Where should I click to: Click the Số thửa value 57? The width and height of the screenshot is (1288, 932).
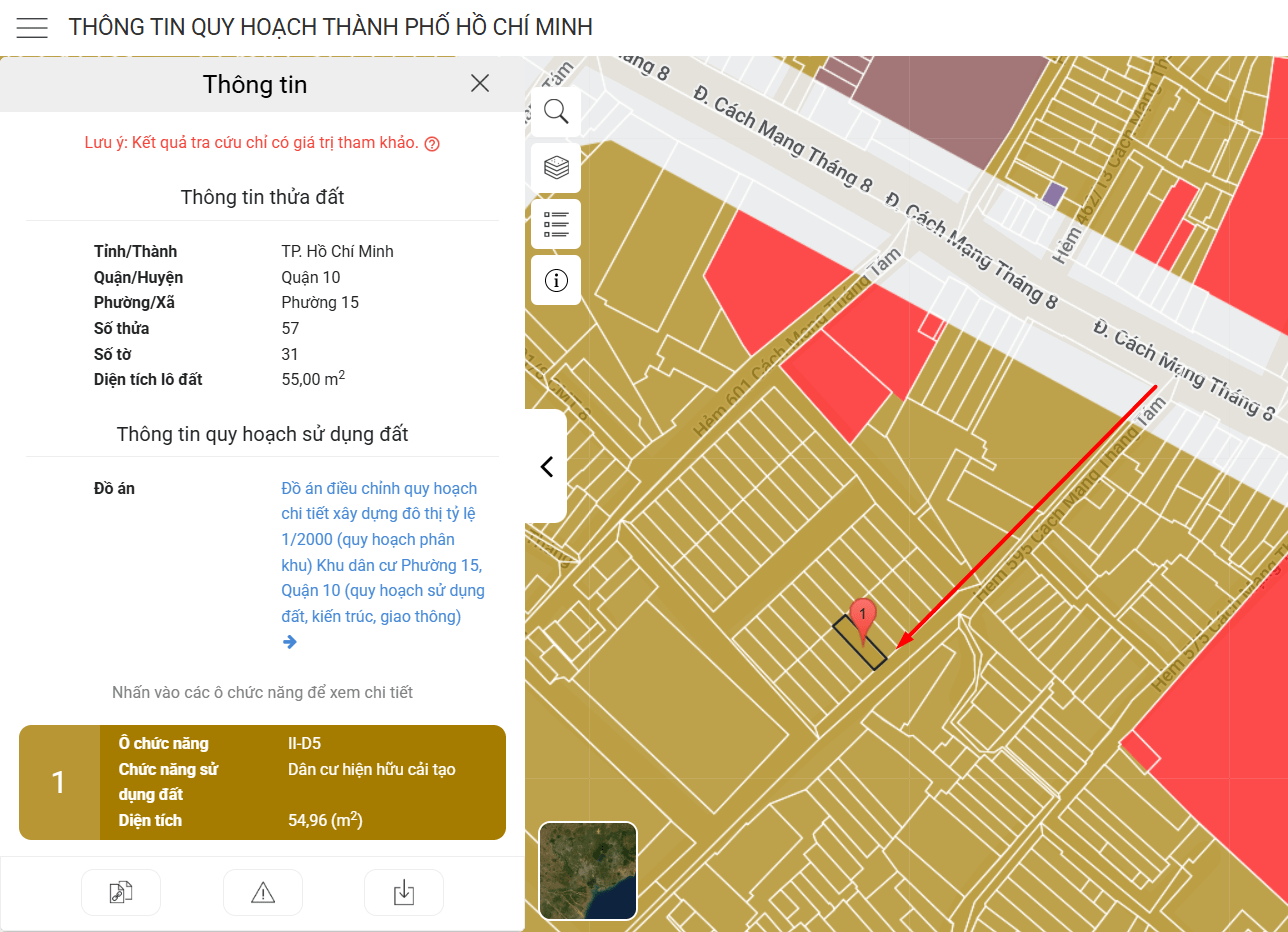pos(291,328)
